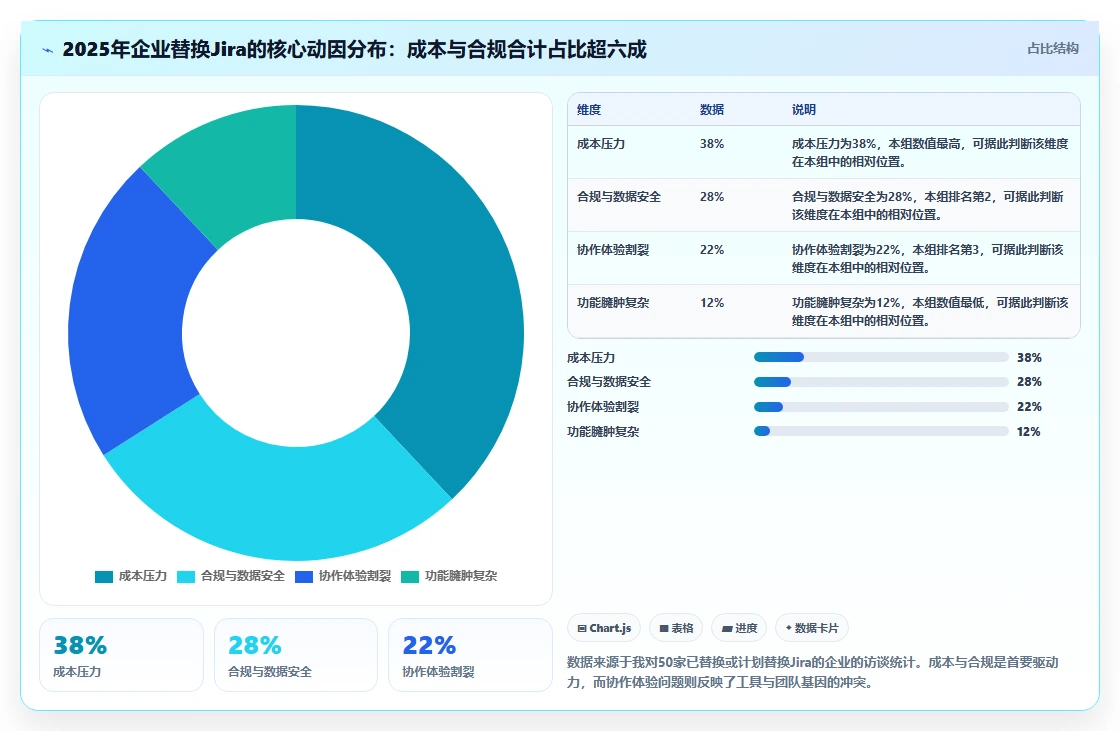Click description text mentioning 本组数值最高
1120x731 pixels.
930,152
